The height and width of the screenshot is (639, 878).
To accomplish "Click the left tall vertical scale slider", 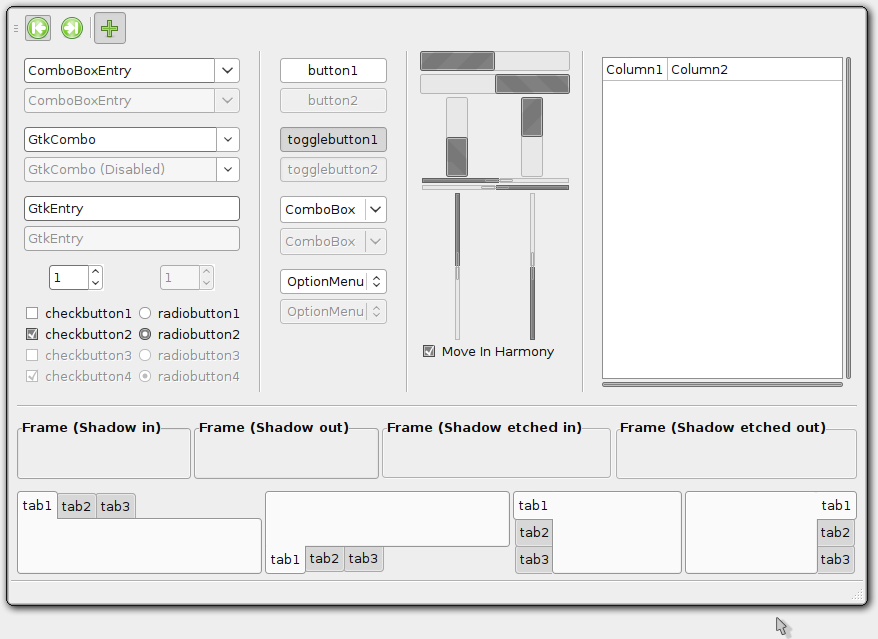I will click(x=457, y=267).
